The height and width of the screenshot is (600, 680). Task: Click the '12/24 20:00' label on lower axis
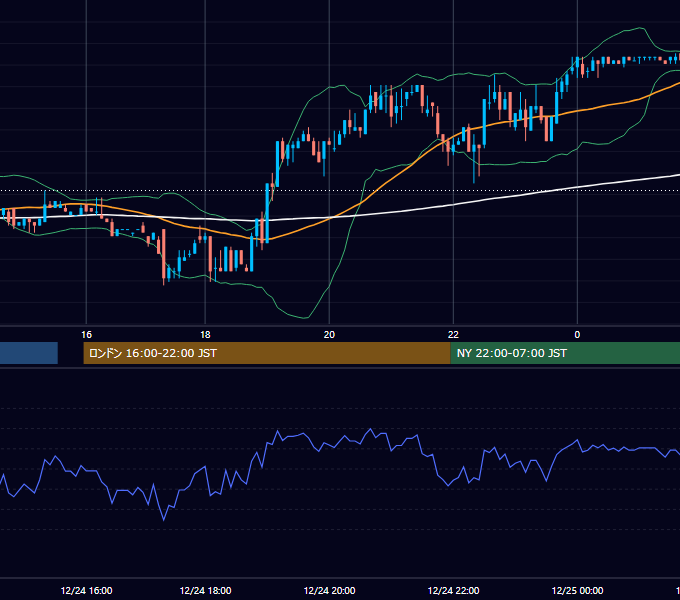pyautogui.click(x=329, y=590)
